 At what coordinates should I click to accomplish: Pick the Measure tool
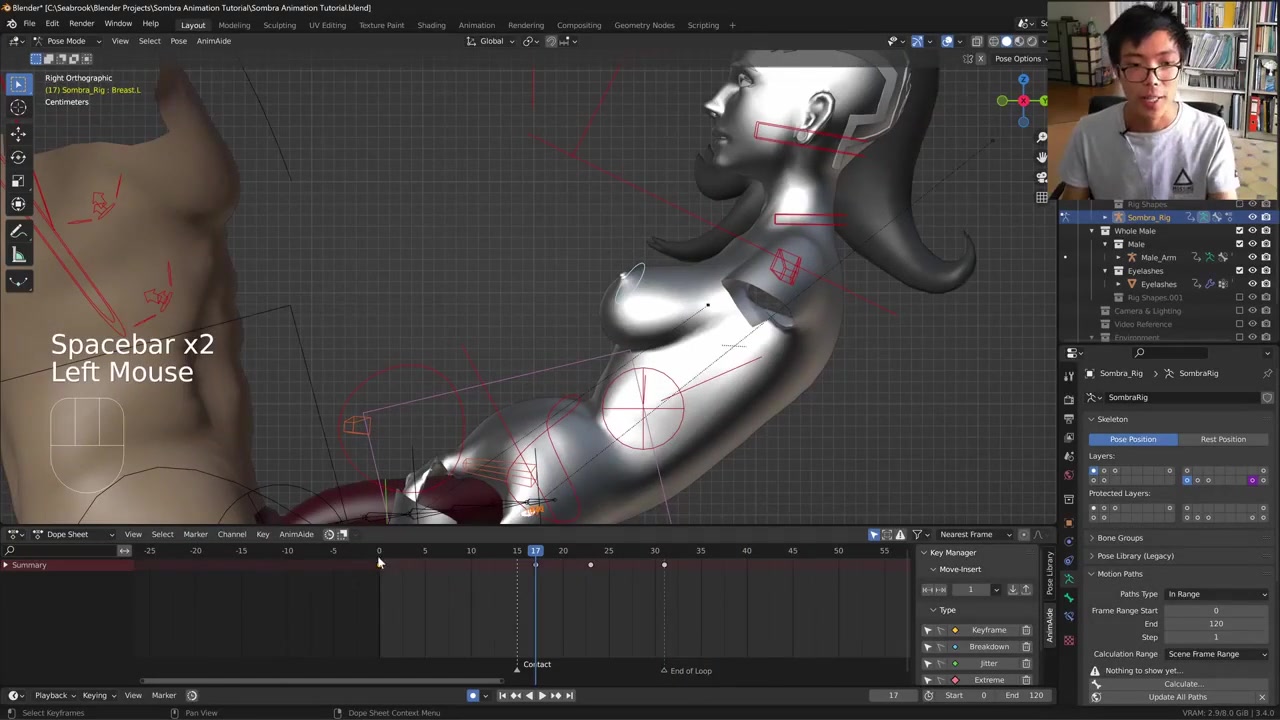tap(18, 256)
